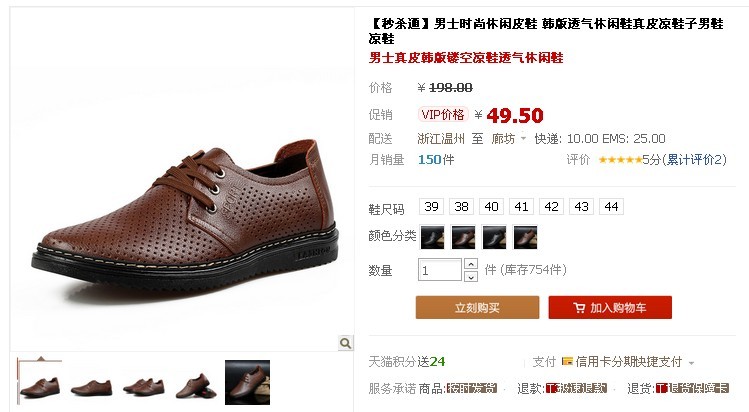Click the magnifier zoom icon on product image
The width and height of the screenshot is (749, 412).
345,343
